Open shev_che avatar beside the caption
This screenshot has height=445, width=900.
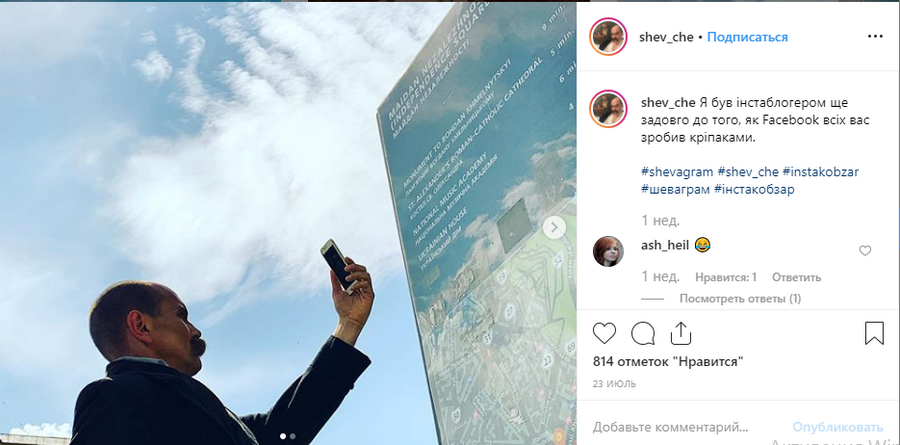(x=608, y=109)
